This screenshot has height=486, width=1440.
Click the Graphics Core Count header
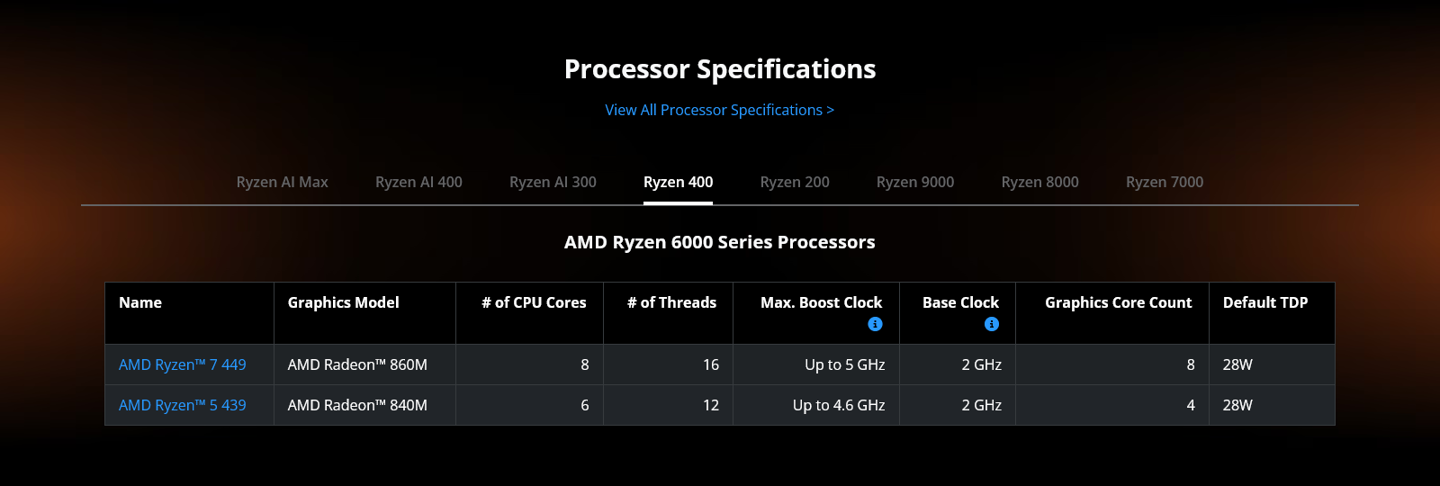[x=1118, y=302]
